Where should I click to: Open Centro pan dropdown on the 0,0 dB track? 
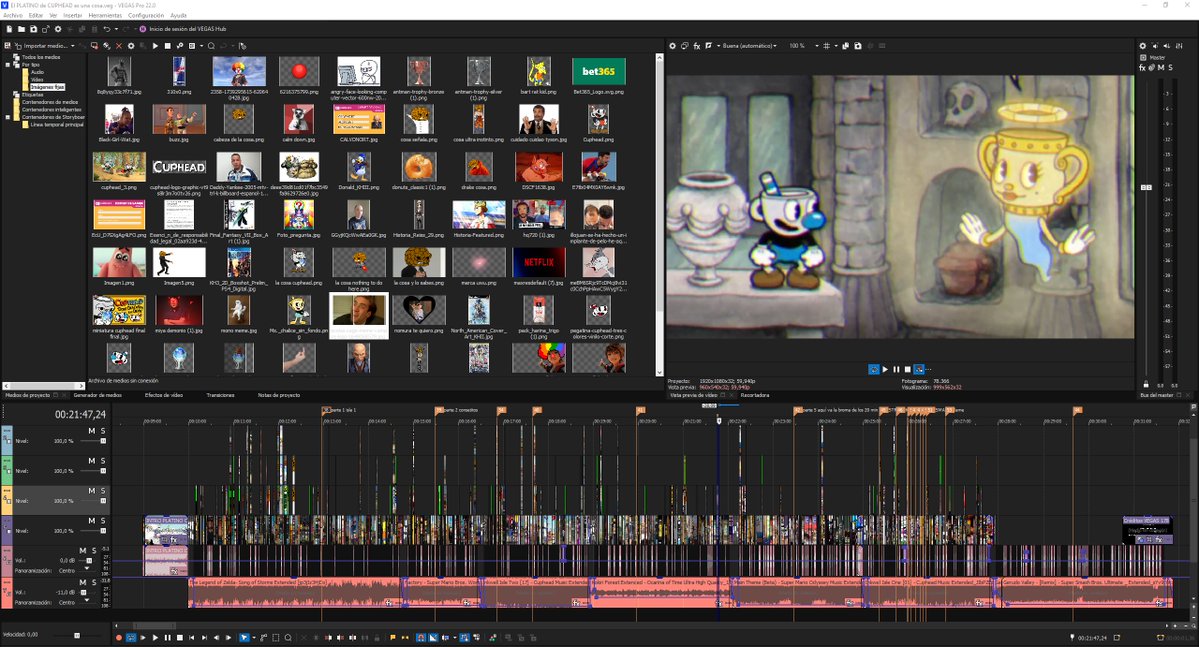click(86, 568)
